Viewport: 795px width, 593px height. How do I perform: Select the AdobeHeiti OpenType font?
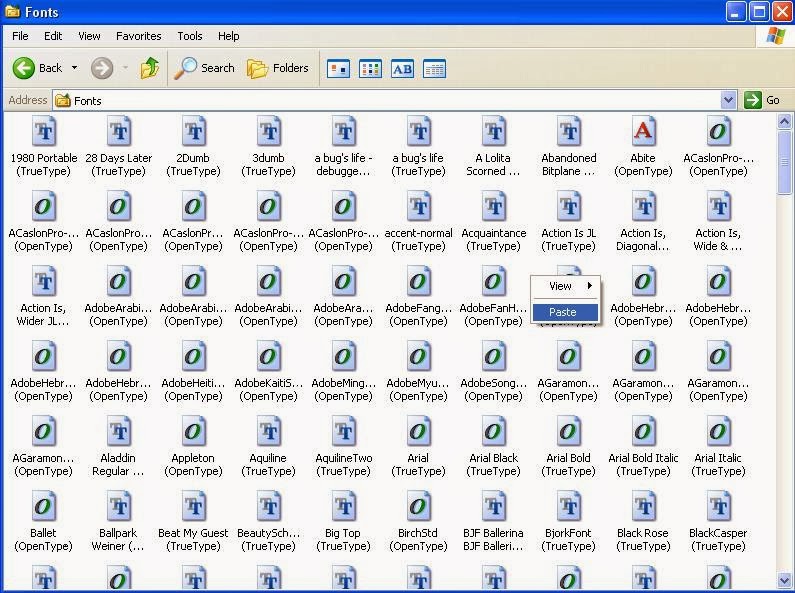coord(193,372)
